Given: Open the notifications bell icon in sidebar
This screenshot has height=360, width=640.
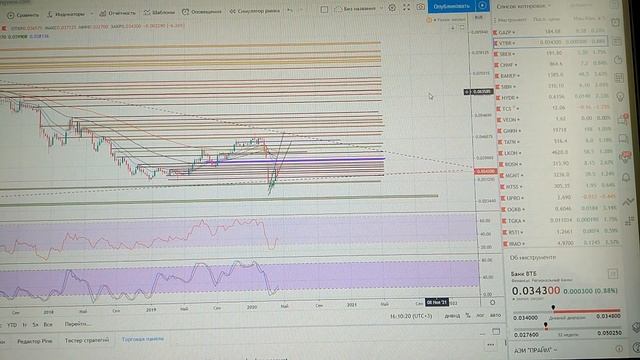Looking at the screenshot, I should click(626, 178).
